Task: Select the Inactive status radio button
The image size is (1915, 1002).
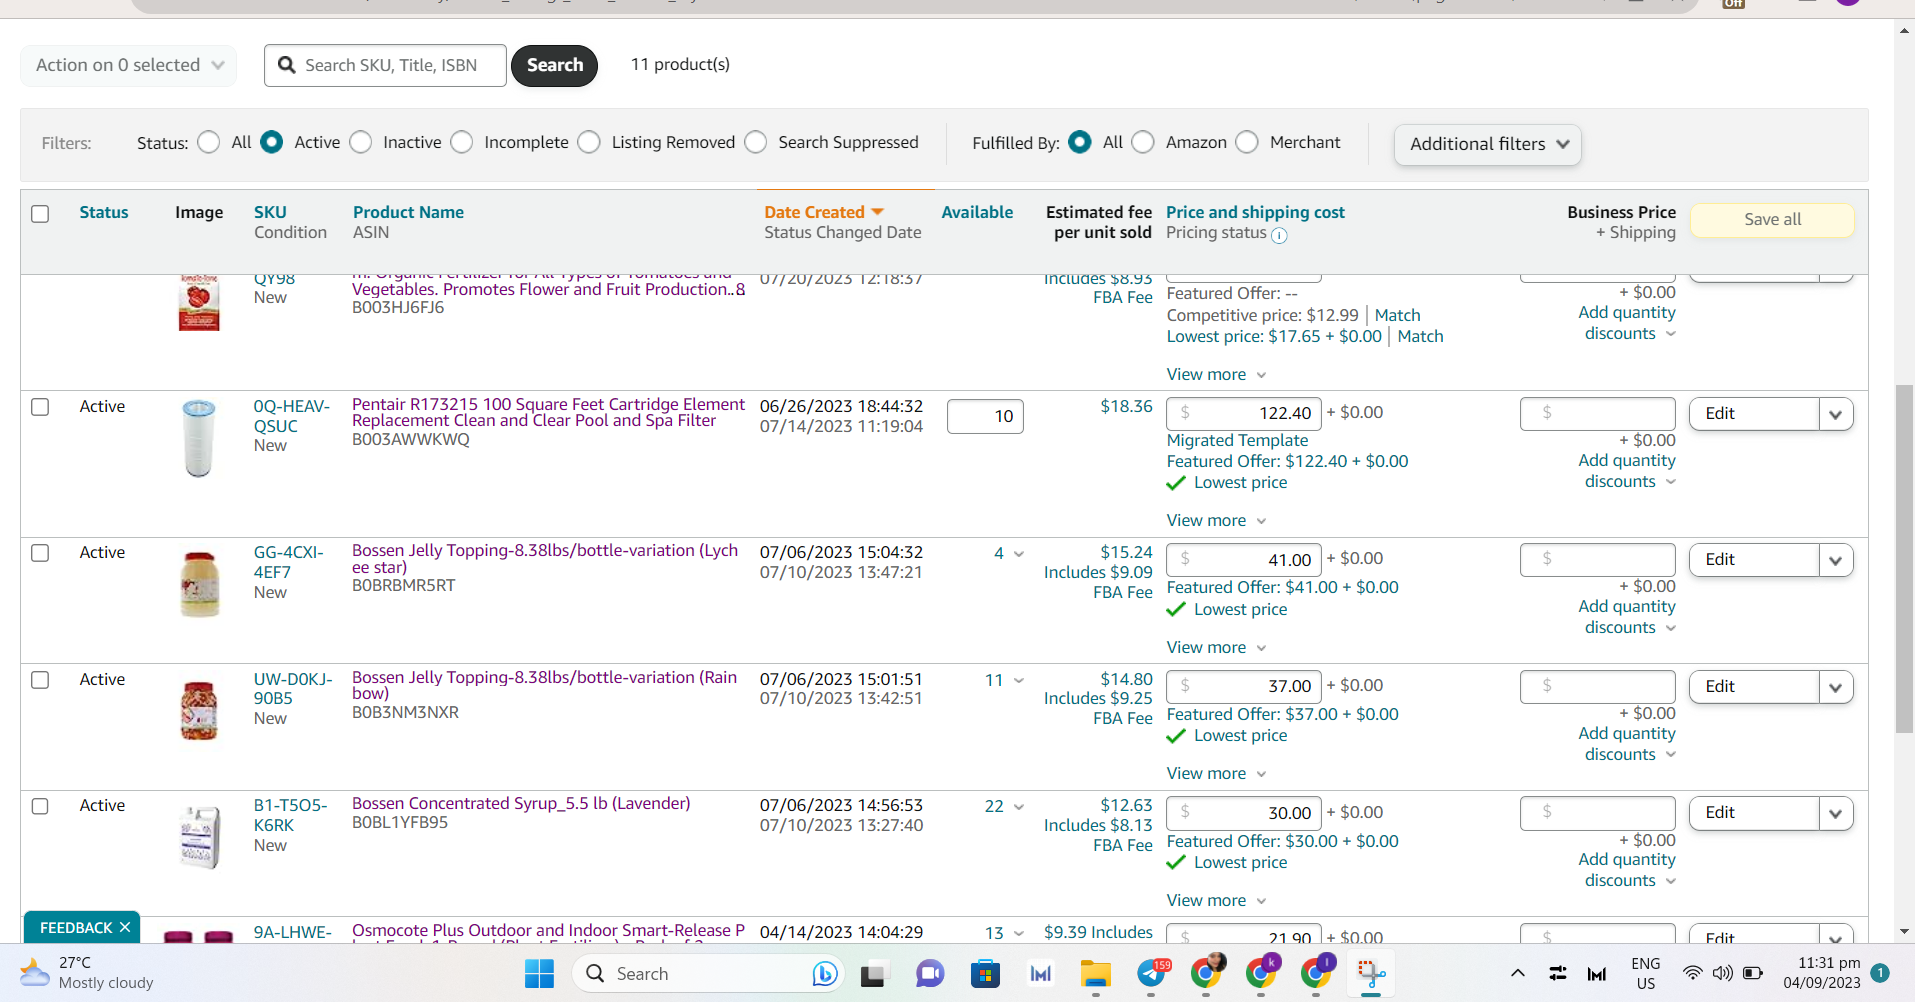Action: click(x=361, y=142)
